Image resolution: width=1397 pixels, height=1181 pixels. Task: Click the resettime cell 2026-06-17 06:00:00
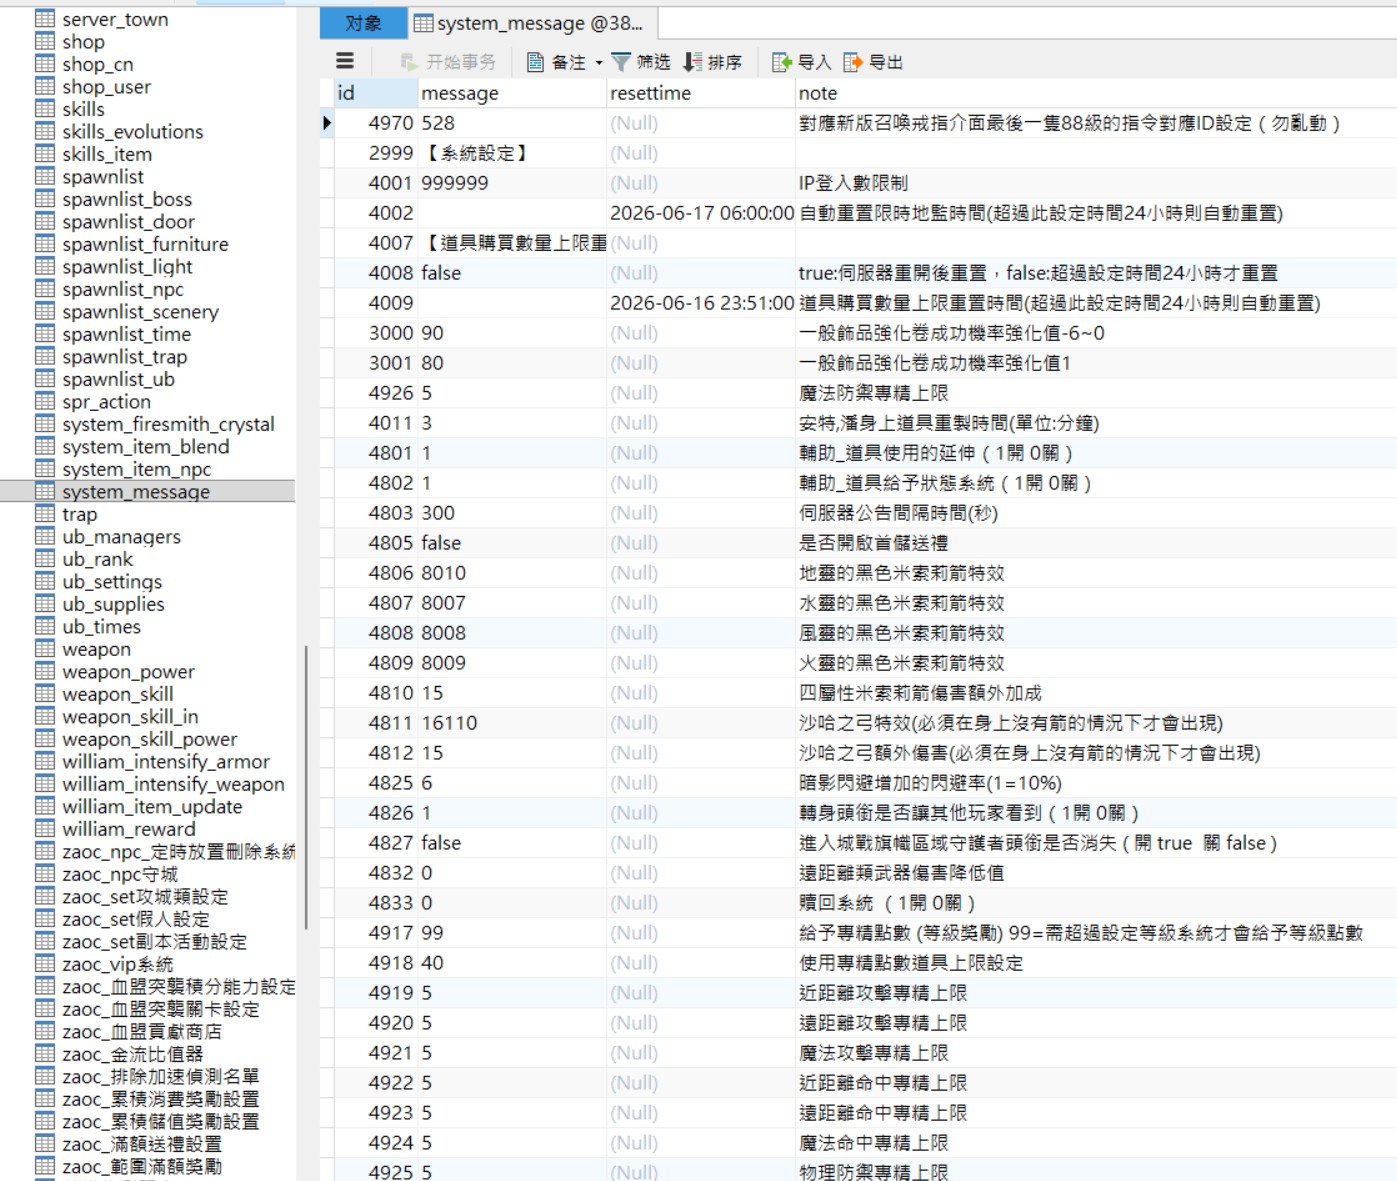click(x=701, y=213)
